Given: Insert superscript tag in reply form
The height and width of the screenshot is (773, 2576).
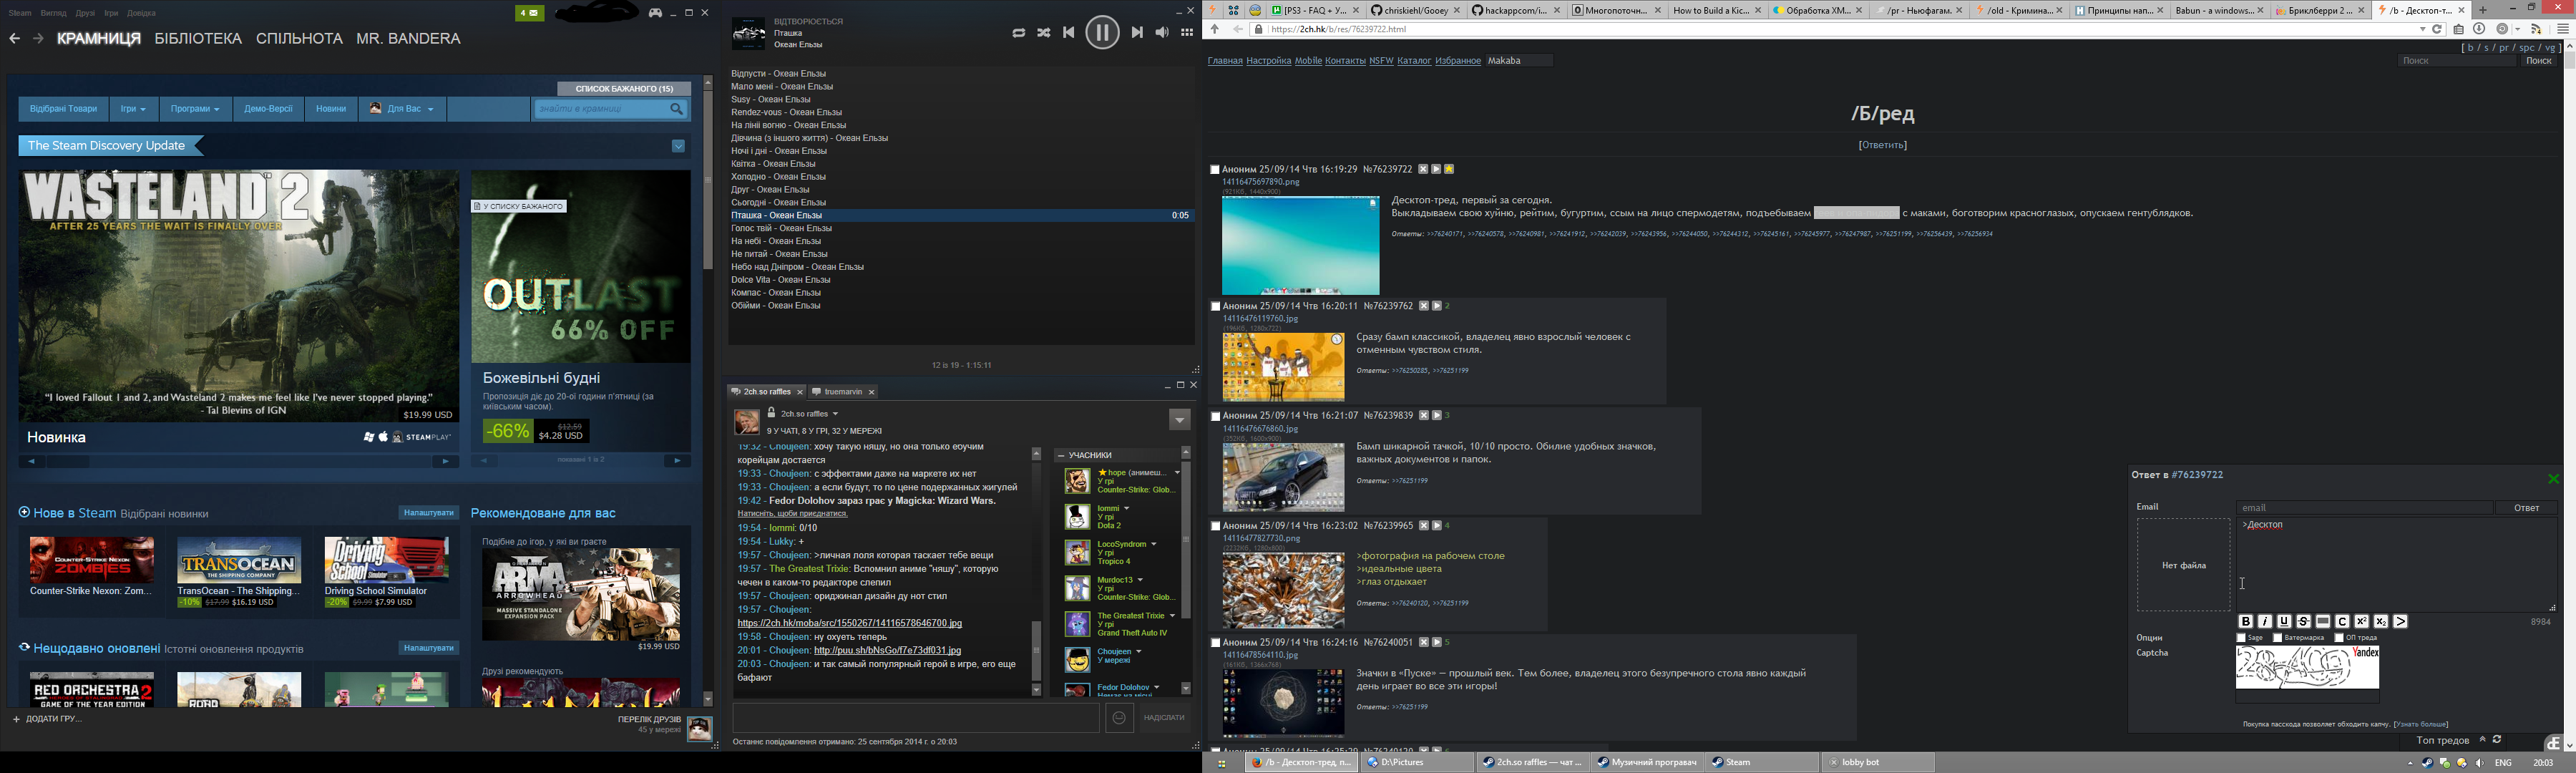Looking at the screenshot, I should [2362, 621].
